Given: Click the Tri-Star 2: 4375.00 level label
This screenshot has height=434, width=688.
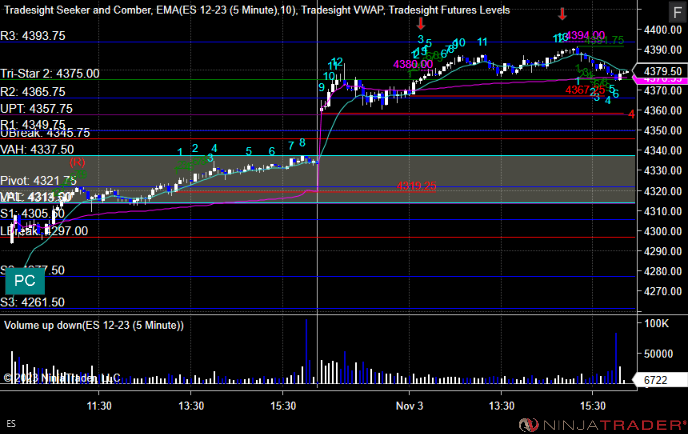Looking at the screenshot, I should click(50, 74).
